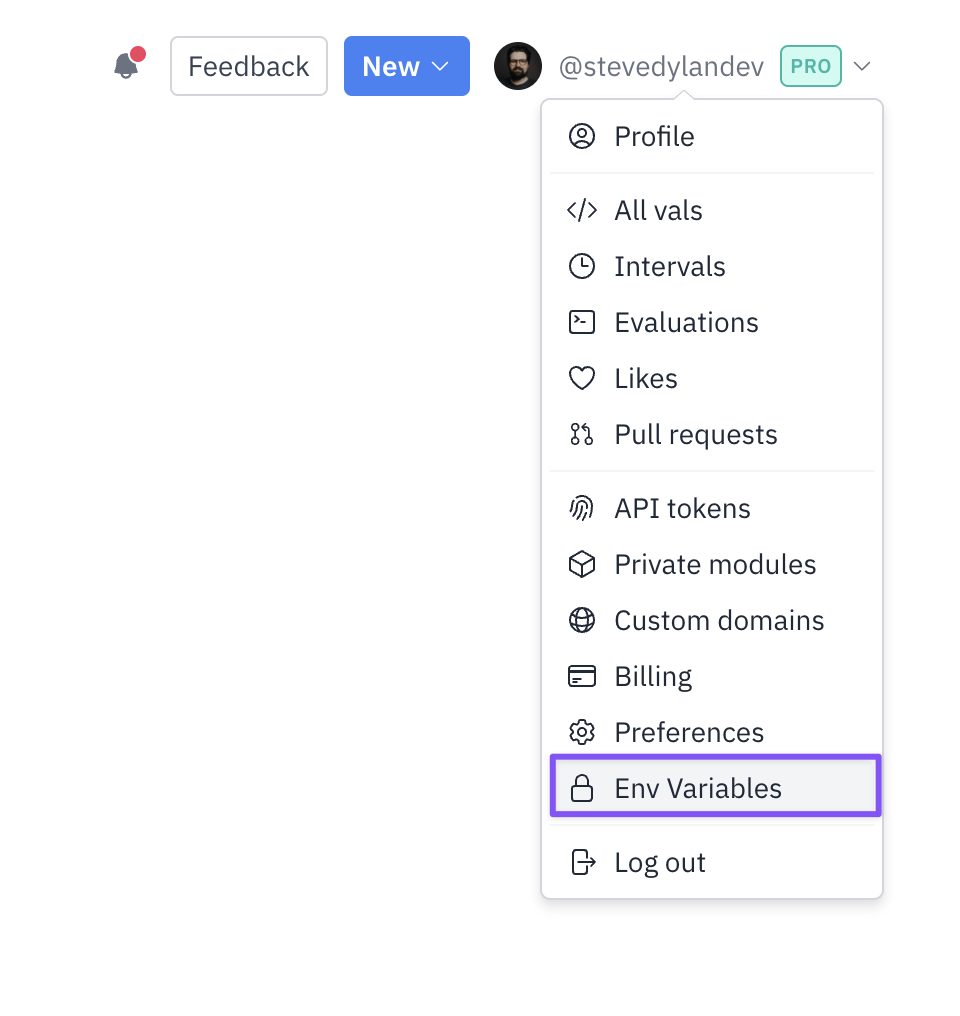The width and height of the screenshot is (960, 1016).
Task: Click the terminal icon beside Evaluations
Action: tap(581, 322)
